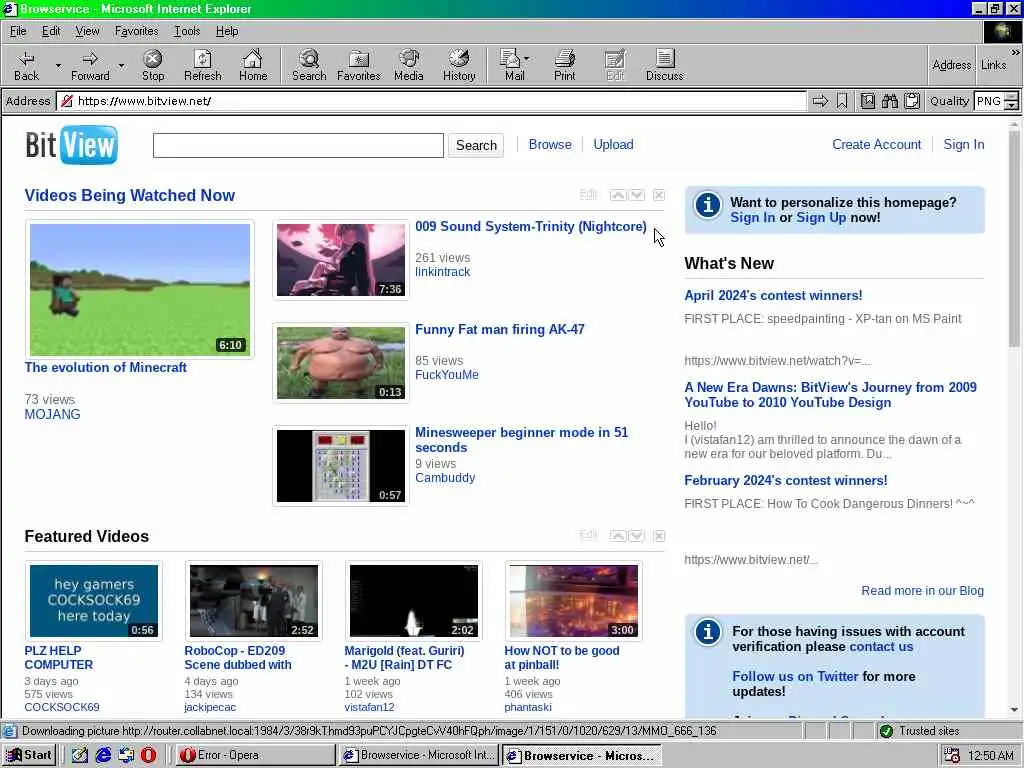
Task: Launch Internet Explorer from quick launch
Action: pos(103,755)
